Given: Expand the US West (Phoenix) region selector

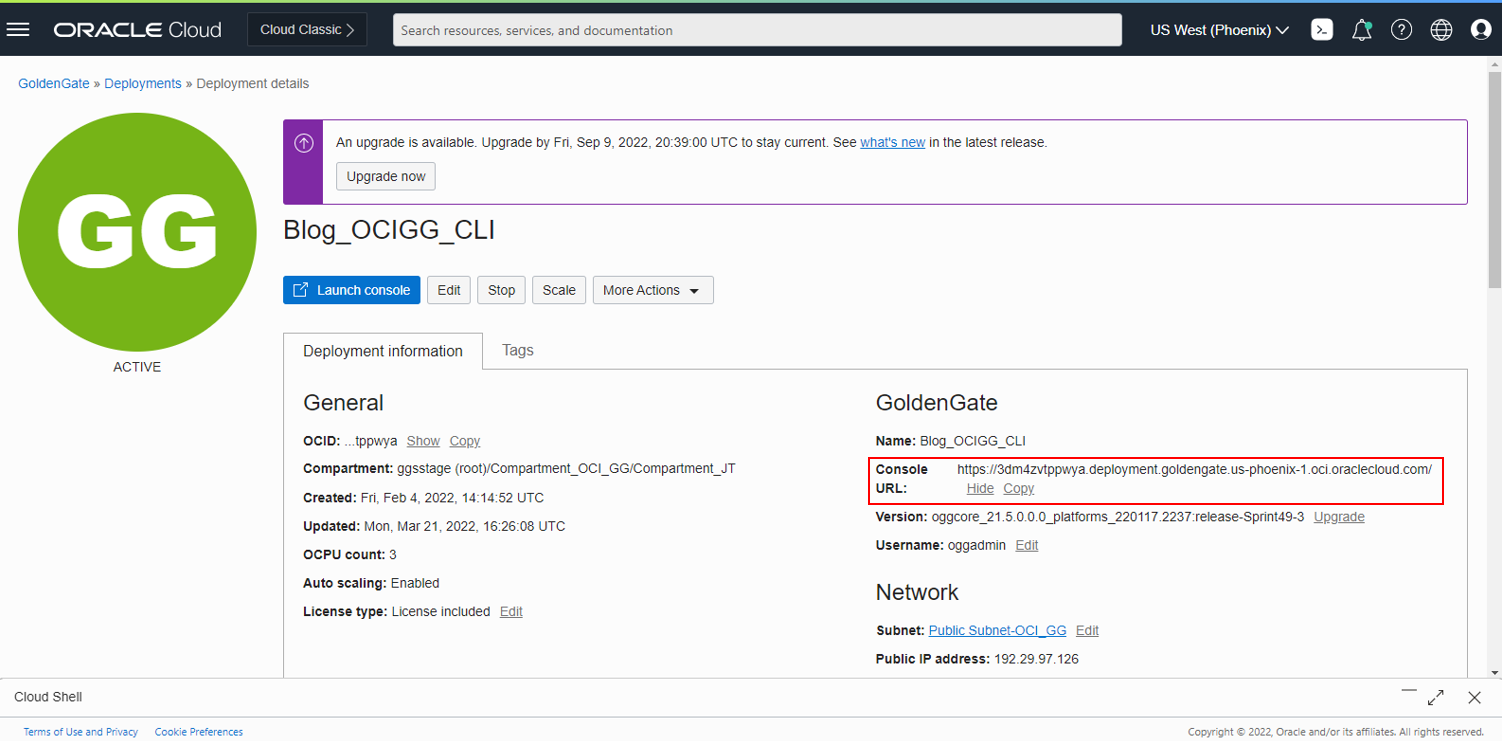Looking at the screenshot, I should pyautogui.click(x=1219, y=30).
